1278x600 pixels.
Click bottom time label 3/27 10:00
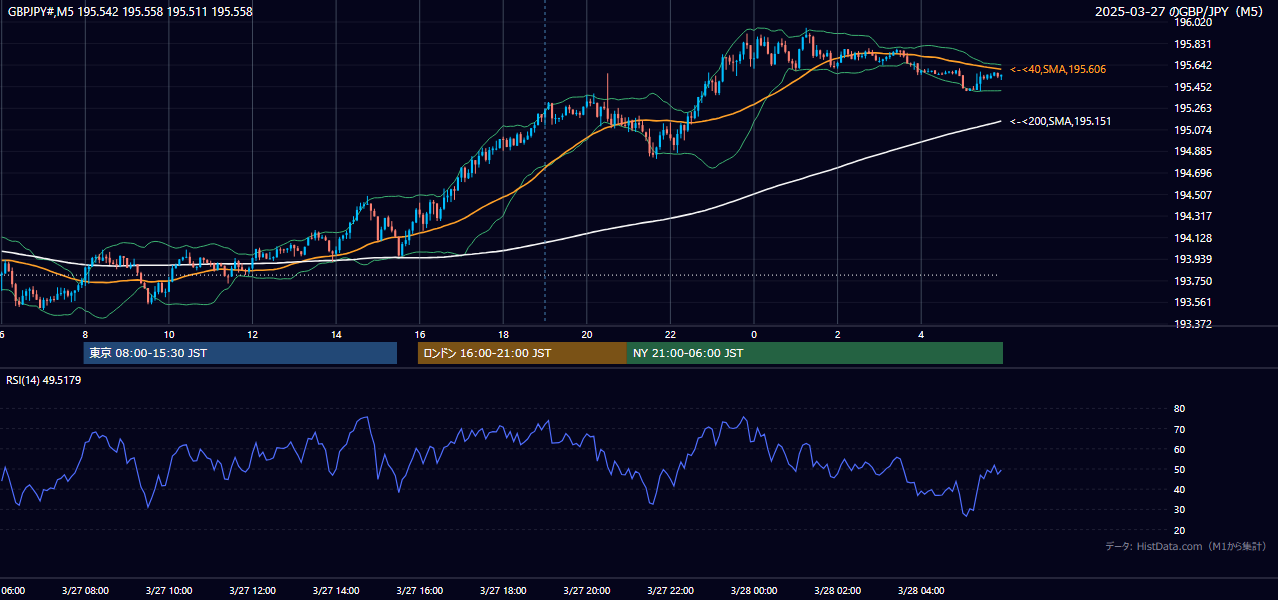pyautogui.click(x=169, y=591)
